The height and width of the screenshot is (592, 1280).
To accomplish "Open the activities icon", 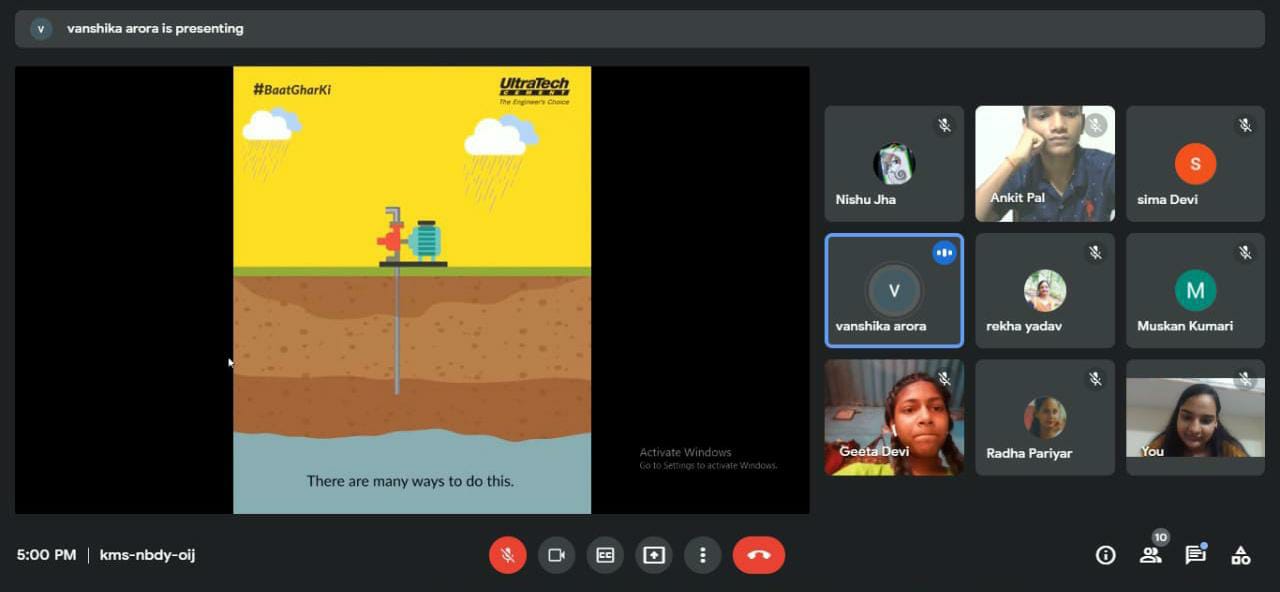I will pos(1240,555).
